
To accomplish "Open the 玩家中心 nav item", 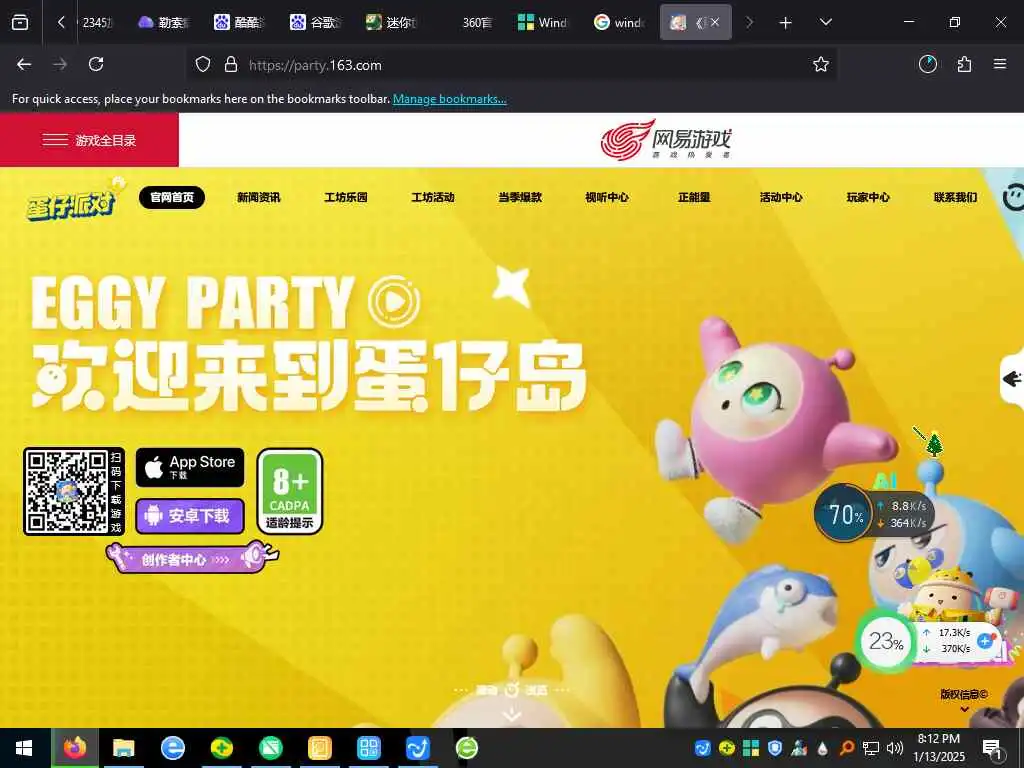I will pos(868,197).
